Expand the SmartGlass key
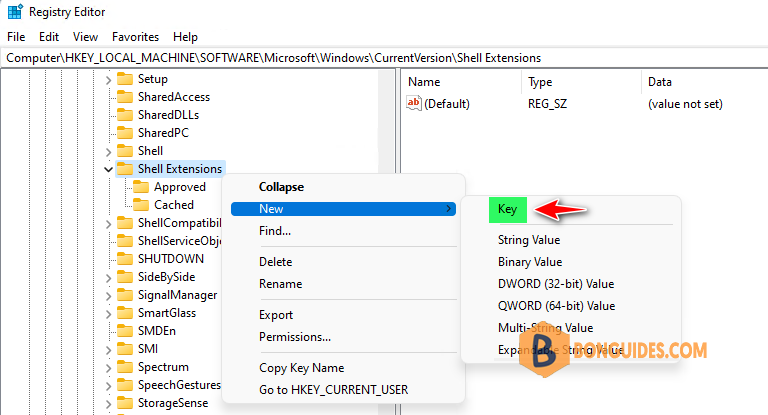 [x=108, y=314]
